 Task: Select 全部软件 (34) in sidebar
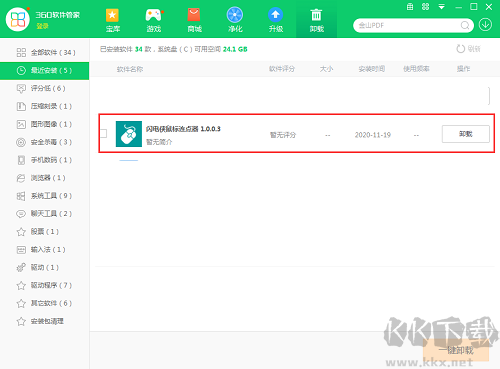coord(45,52)
